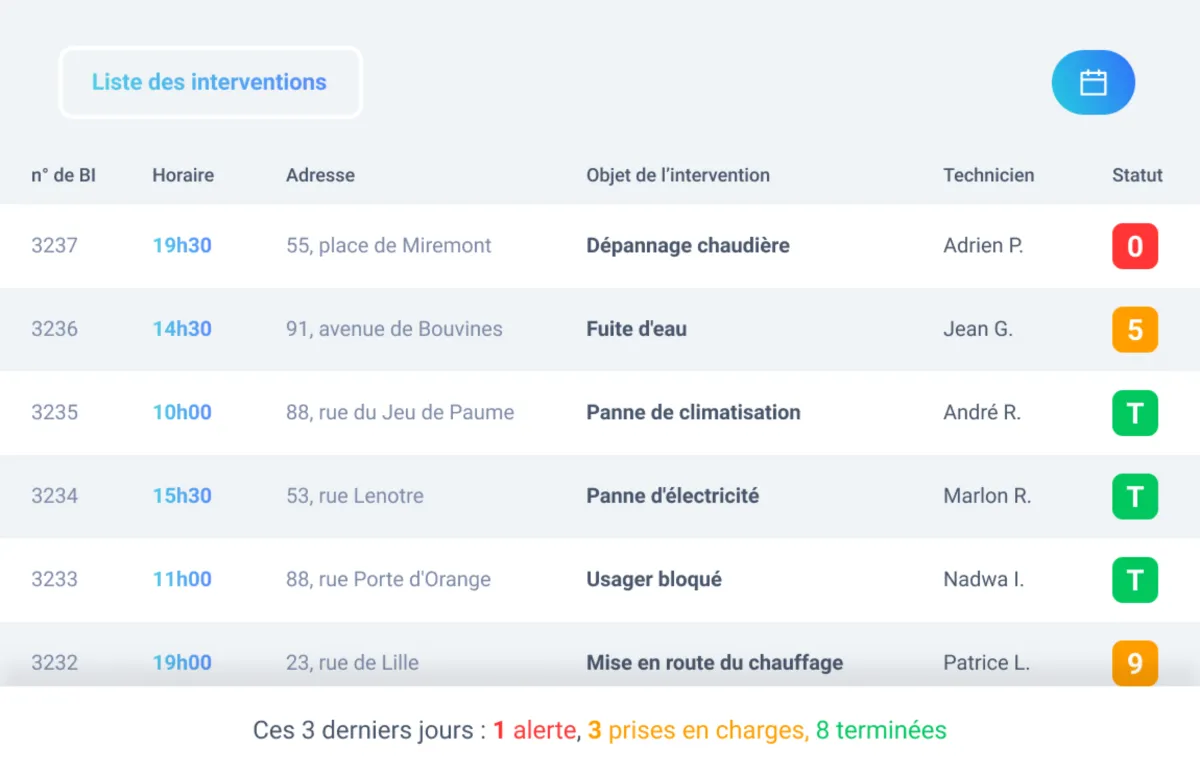This screenshot has height=774, width=1200.
Task: Click red status badge for BI 3237
Action: [1135, 246]
